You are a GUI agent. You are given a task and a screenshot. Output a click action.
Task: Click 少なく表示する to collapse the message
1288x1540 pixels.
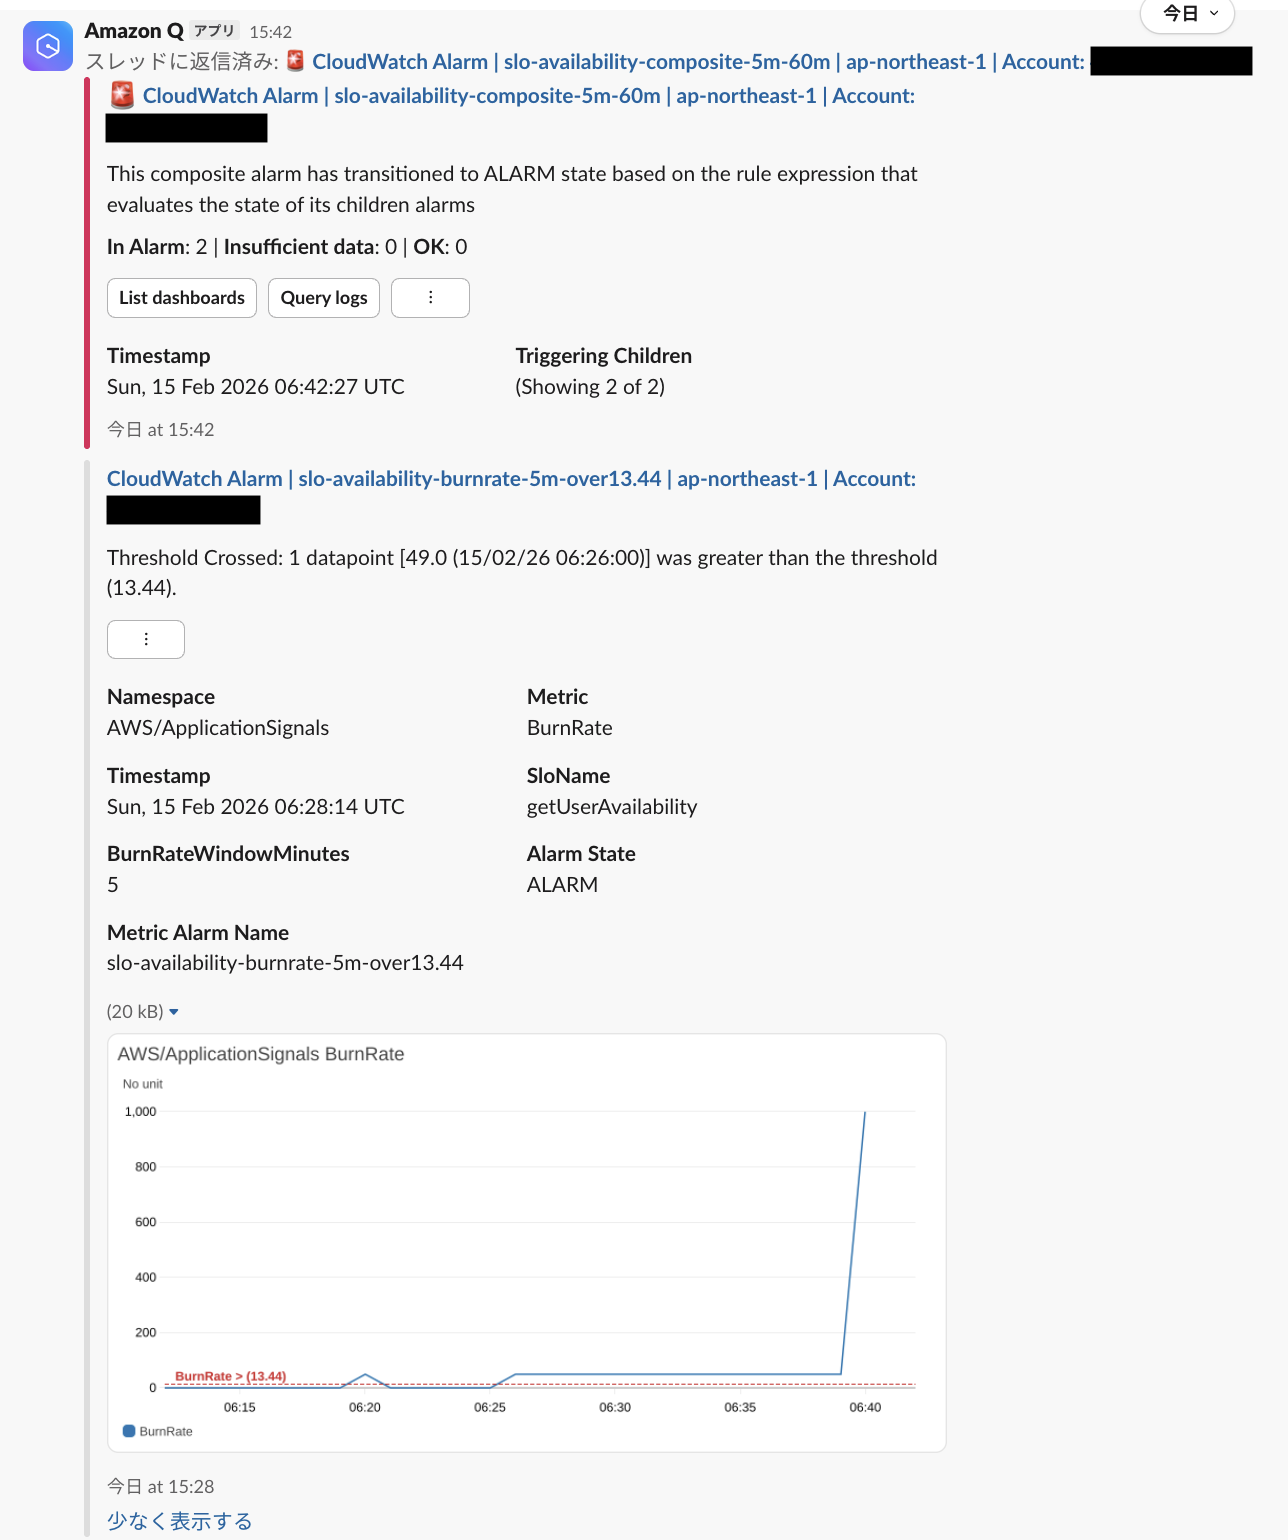pos(179,1519)
